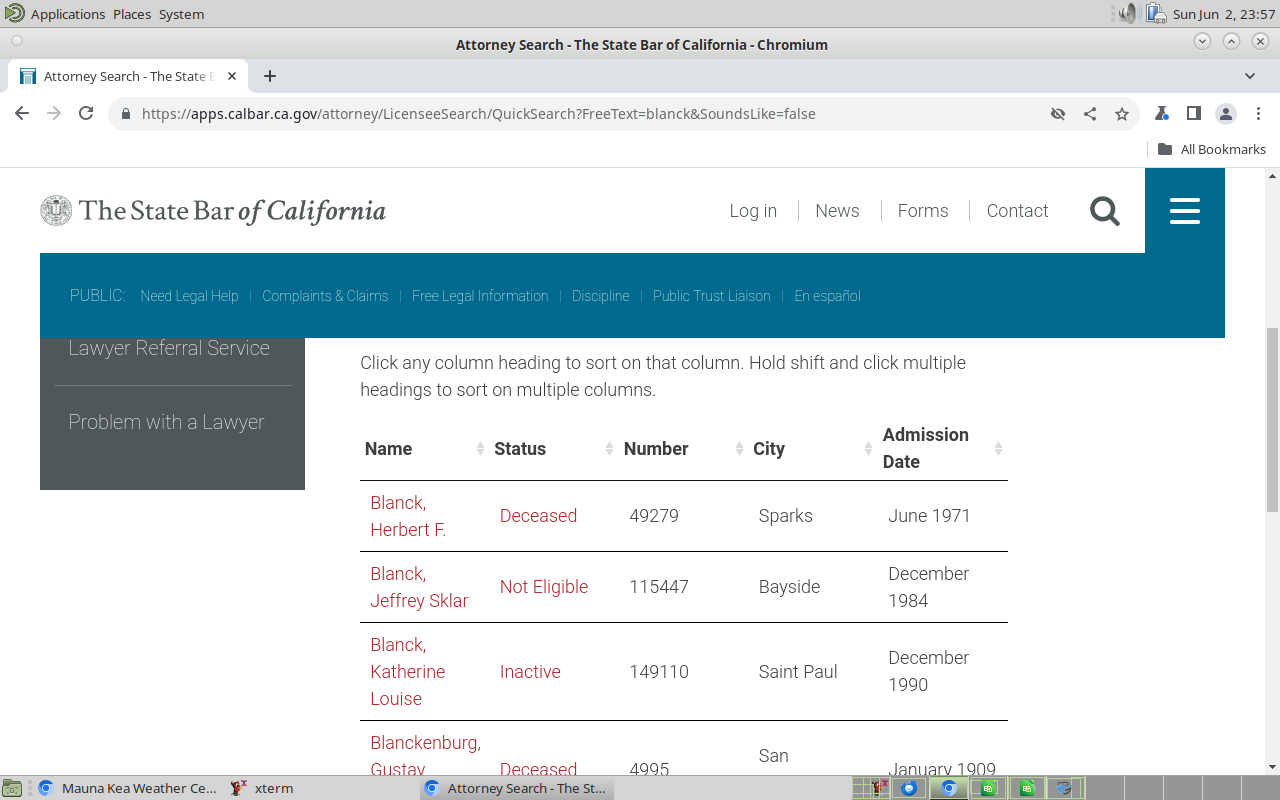Click the Inactive status text
This screenshot has height=800, width=1280.
[530, 672]
